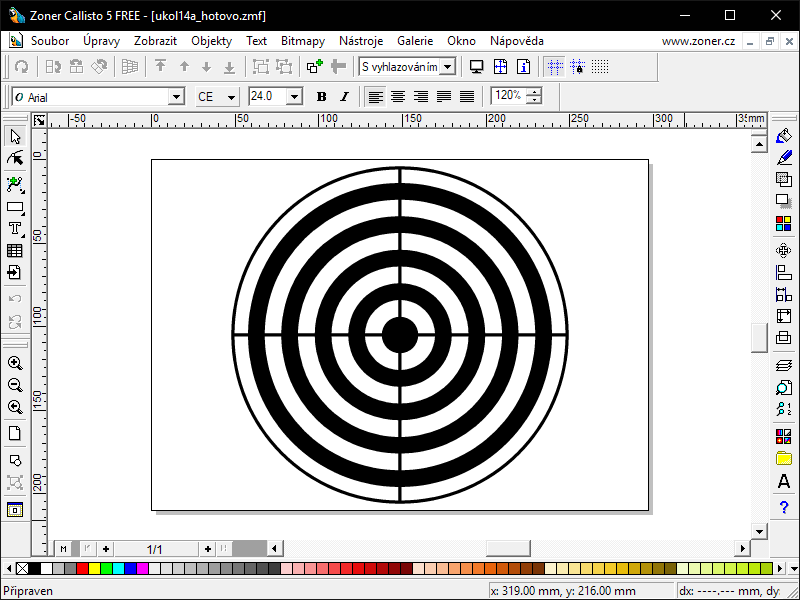
Task: Select the rectangle shape tool
Action: click(15, 207)
